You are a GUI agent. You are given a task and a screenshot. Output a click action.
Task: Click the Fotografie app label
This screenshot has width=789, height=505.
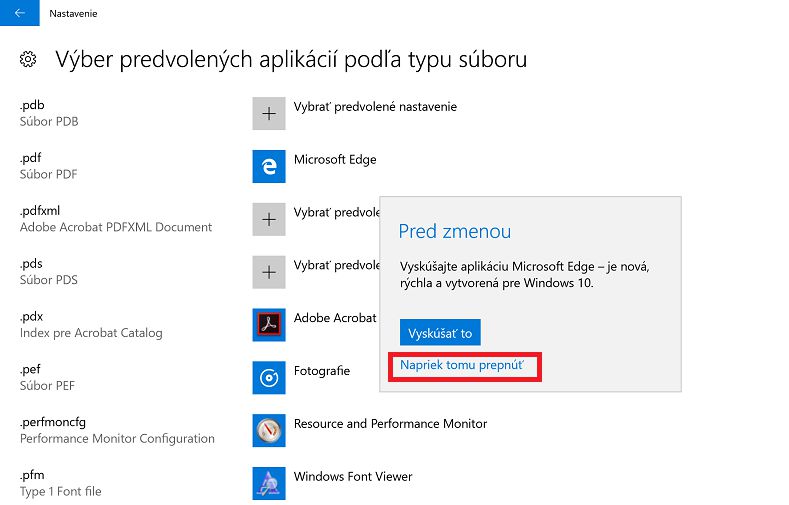[322, 371]
